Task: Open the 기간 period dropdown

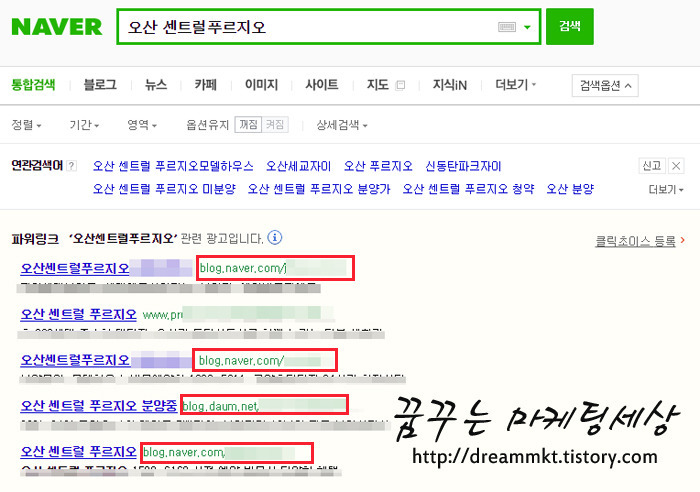Action: click(84, 125)
